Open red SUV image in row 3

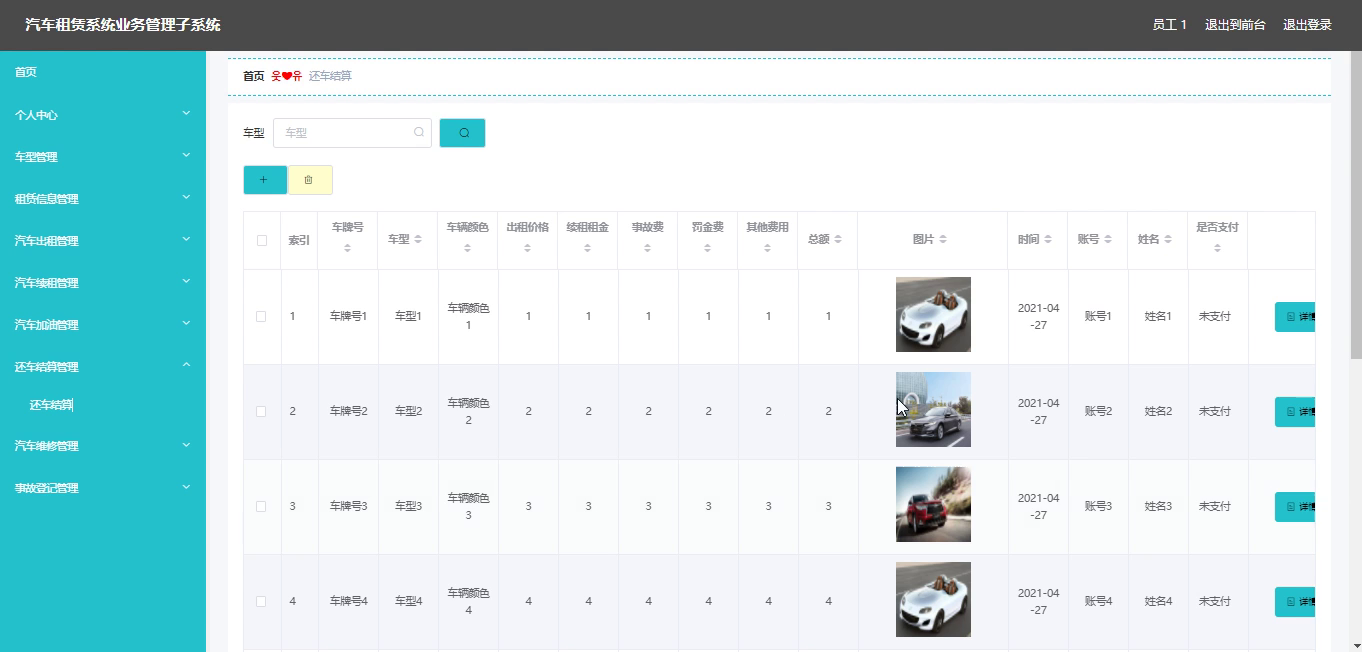pyautogui.click(x=933, y=504)
